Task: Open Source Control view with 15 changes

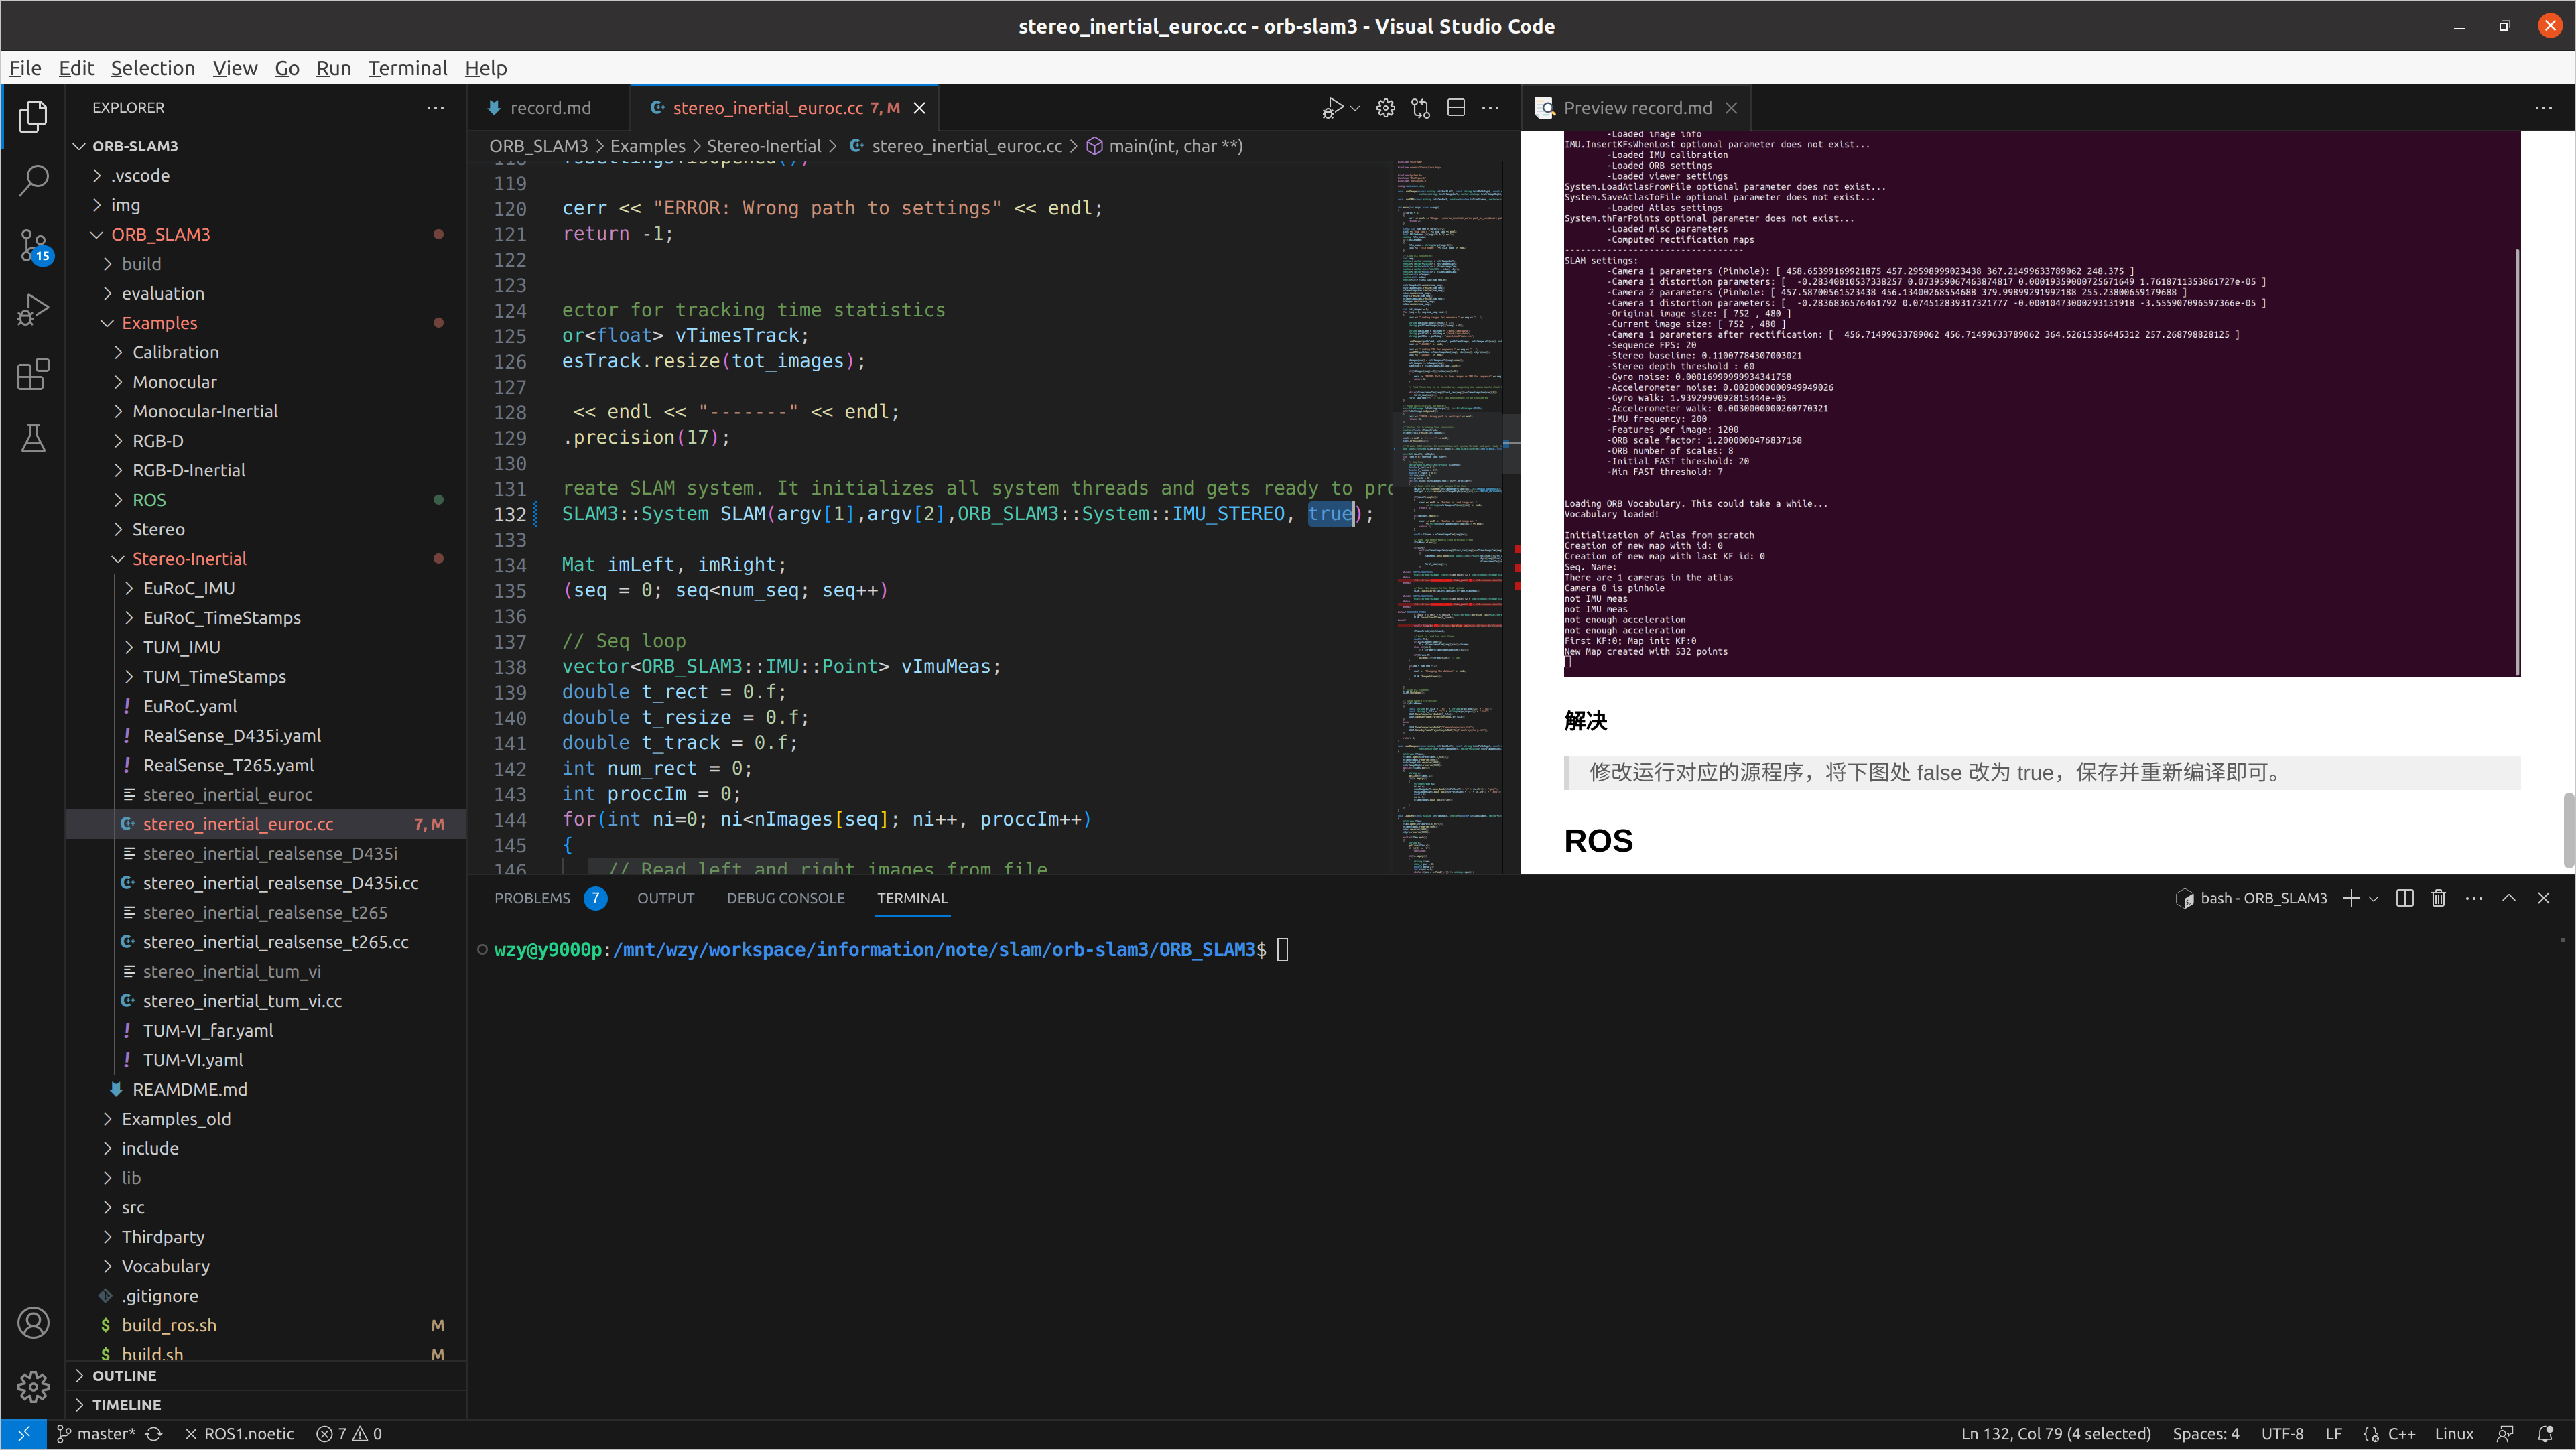Action: 33,246
